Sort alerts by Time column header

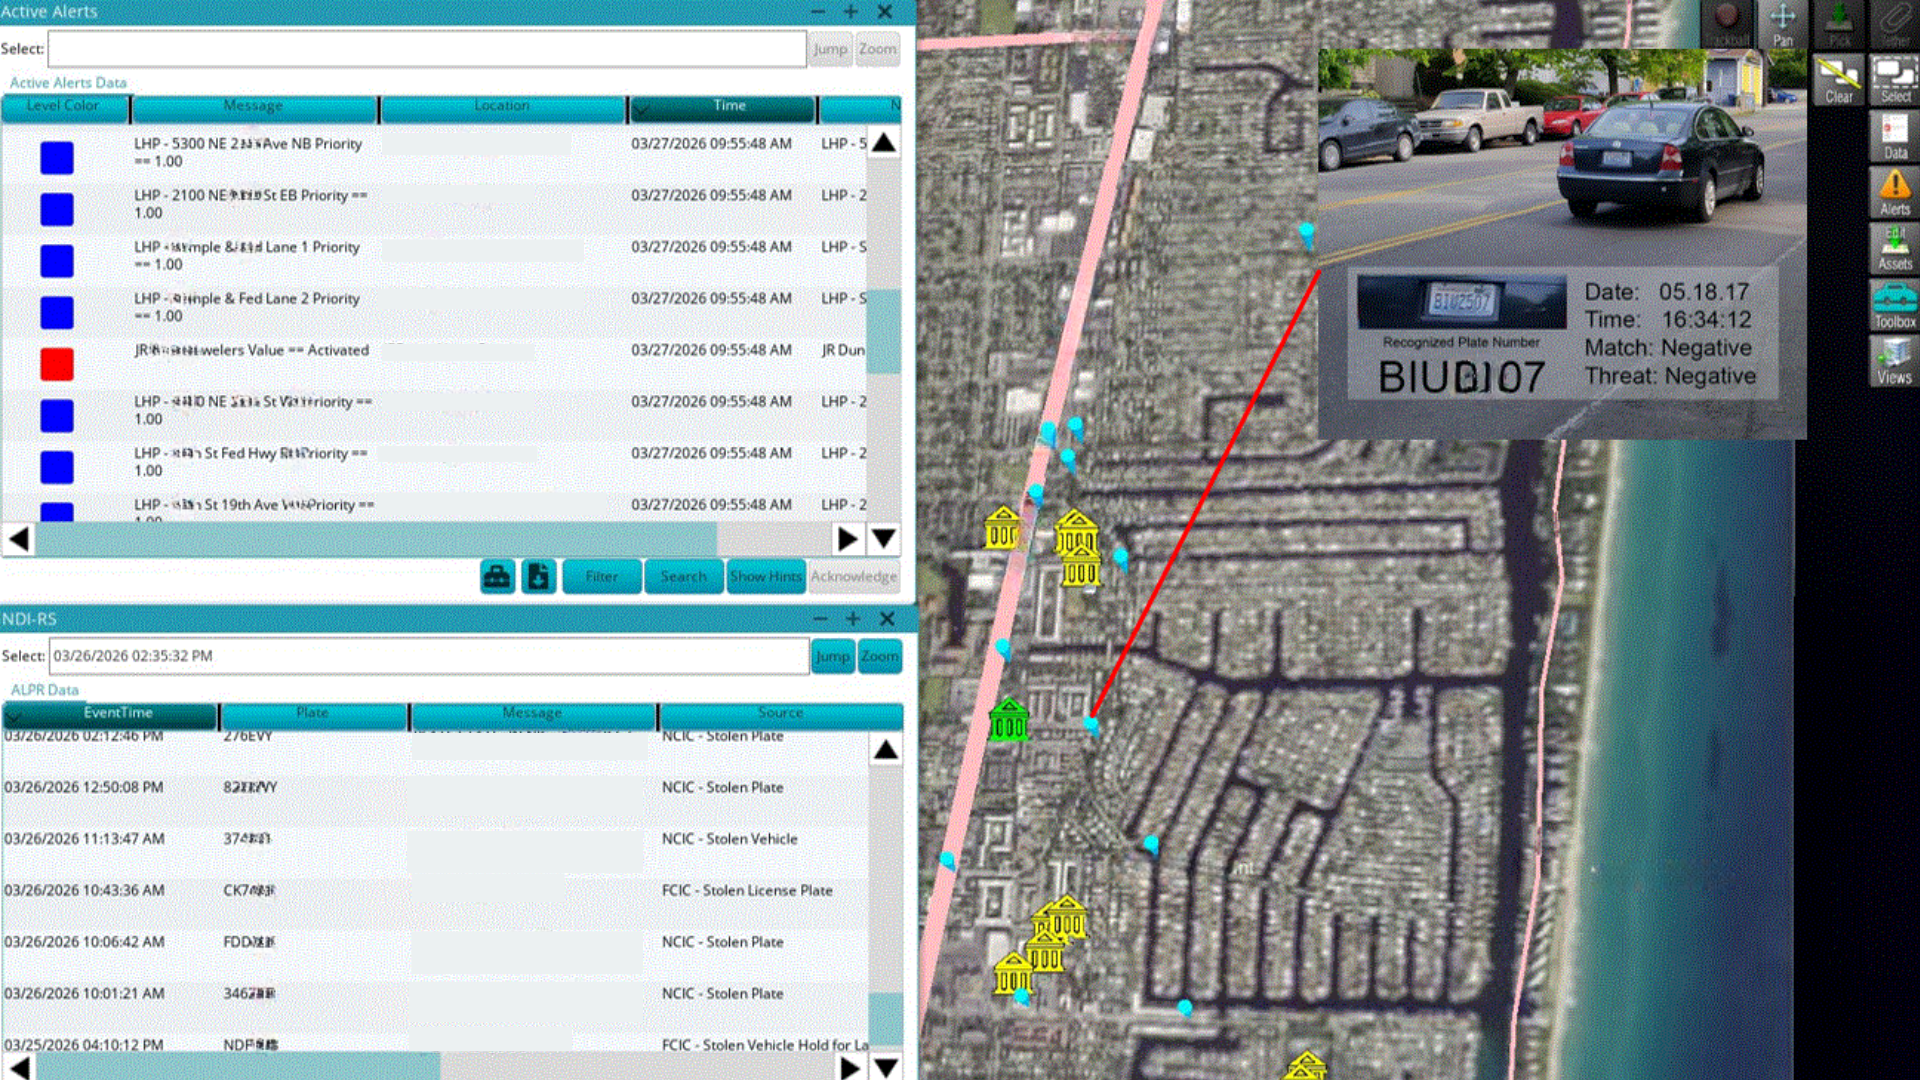click(x=729, y=106)
